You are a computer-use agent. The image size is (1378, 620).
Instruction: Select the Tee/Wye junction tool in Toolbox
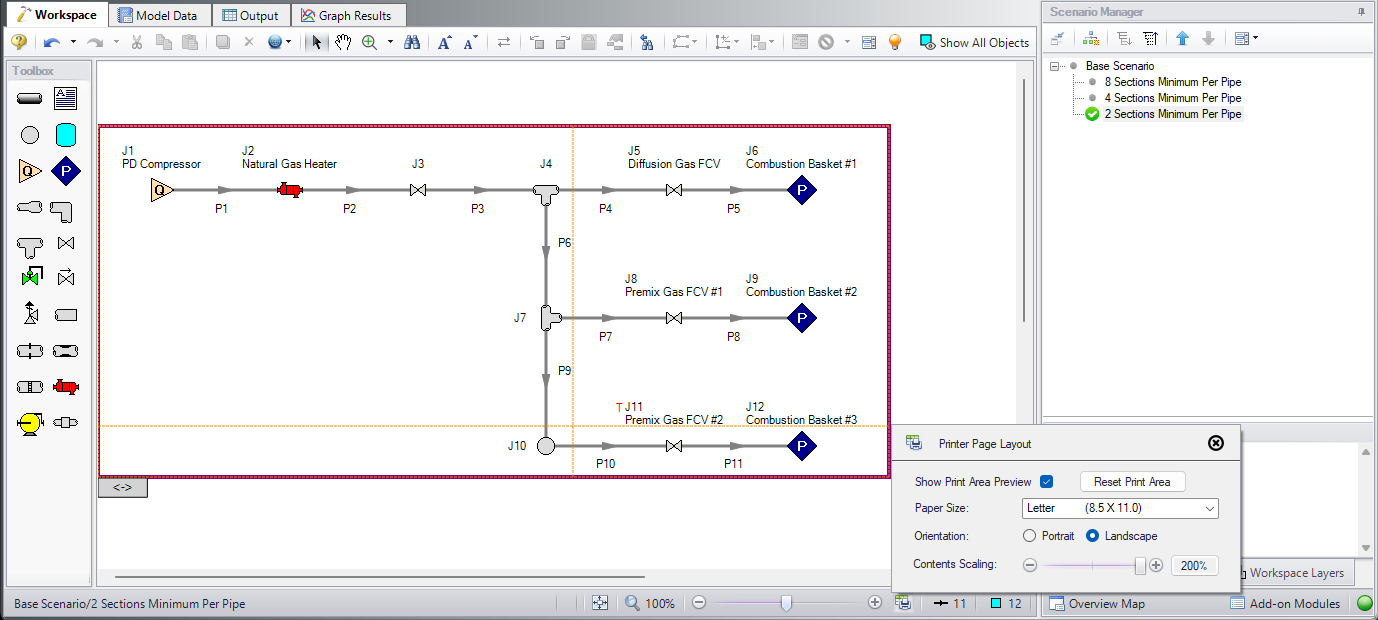pos(30,245)
